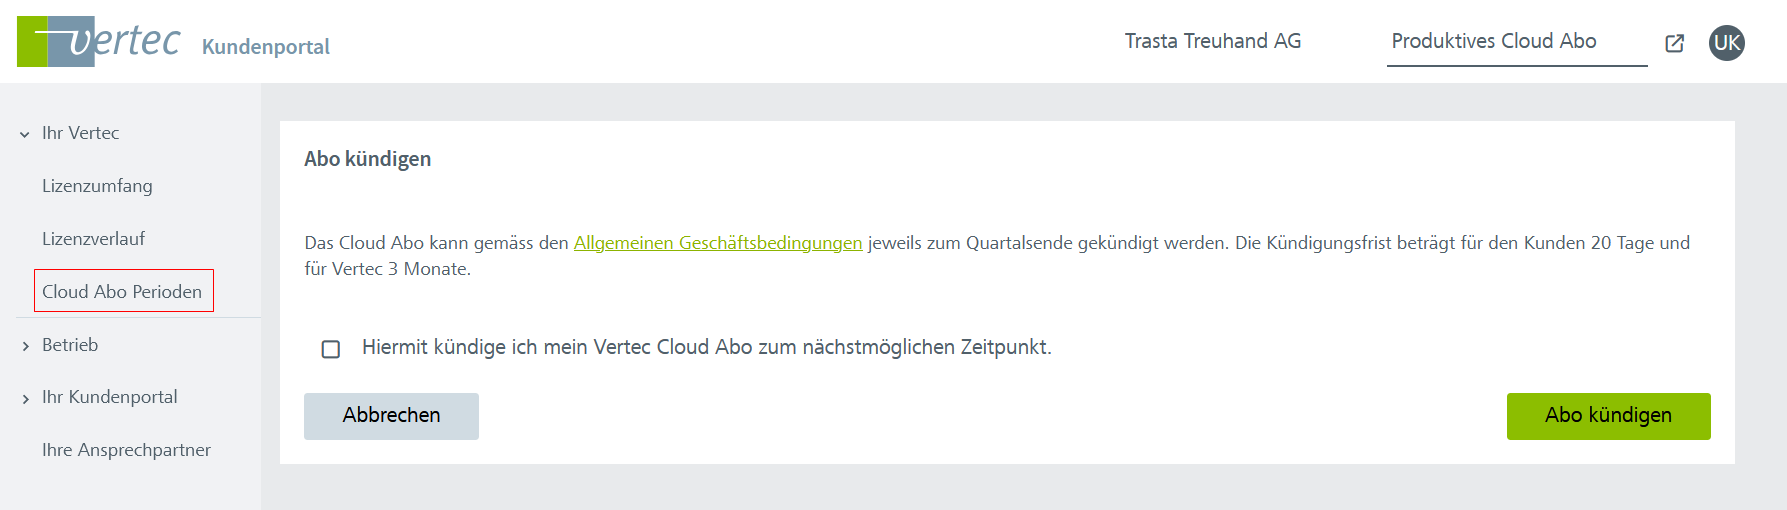Select the Ihr Kundenportal sidebar label
The image size is (1787, 510).
point(109,397)
